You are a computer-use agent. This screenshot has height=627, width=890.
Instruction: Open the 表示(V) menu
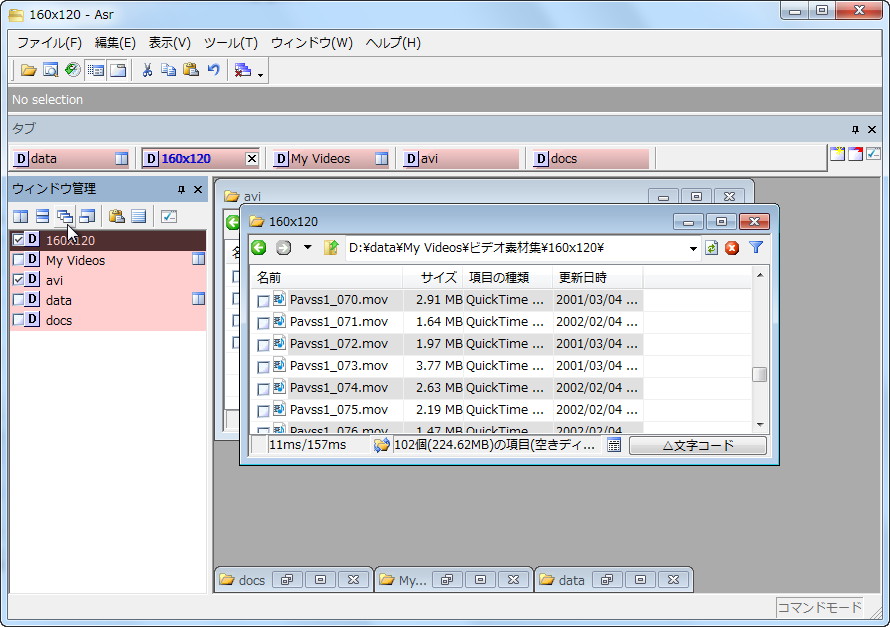170,43
